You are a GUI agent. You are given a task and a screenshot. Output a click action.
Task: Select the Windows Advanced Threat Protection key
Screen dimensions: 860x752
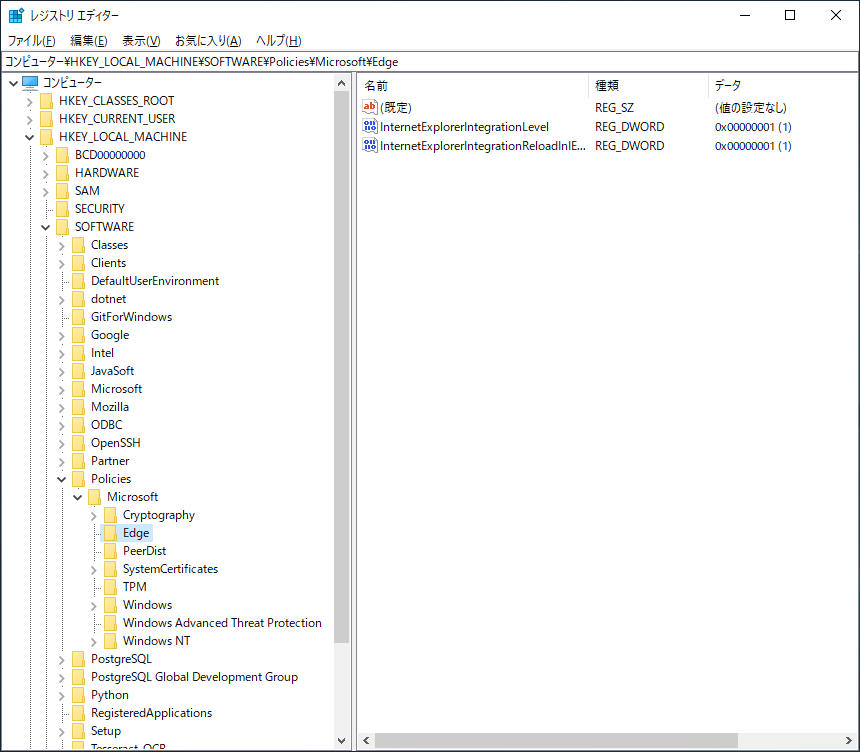pos(222,623)
